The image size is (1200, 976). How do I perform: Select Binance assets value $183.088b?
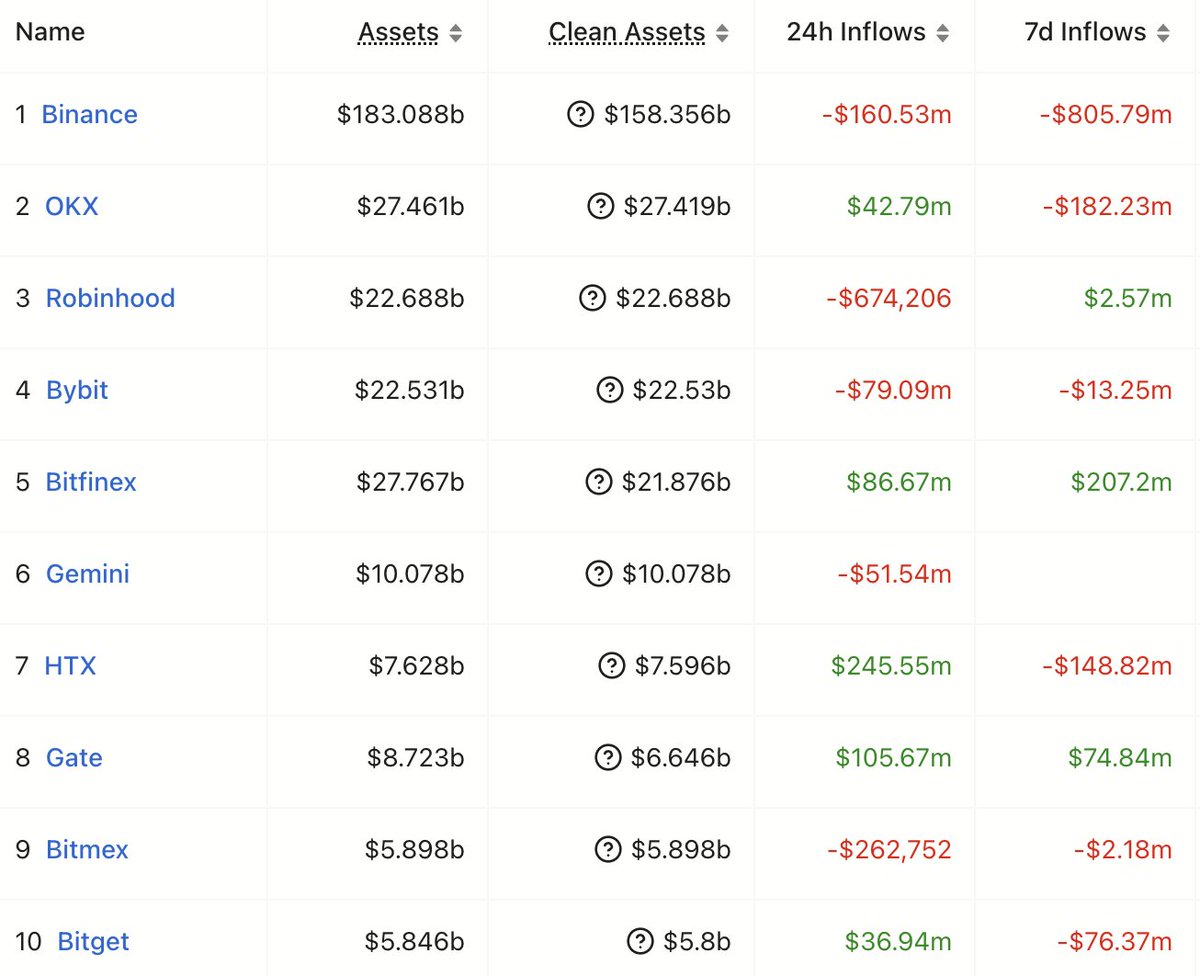(400, 114)
